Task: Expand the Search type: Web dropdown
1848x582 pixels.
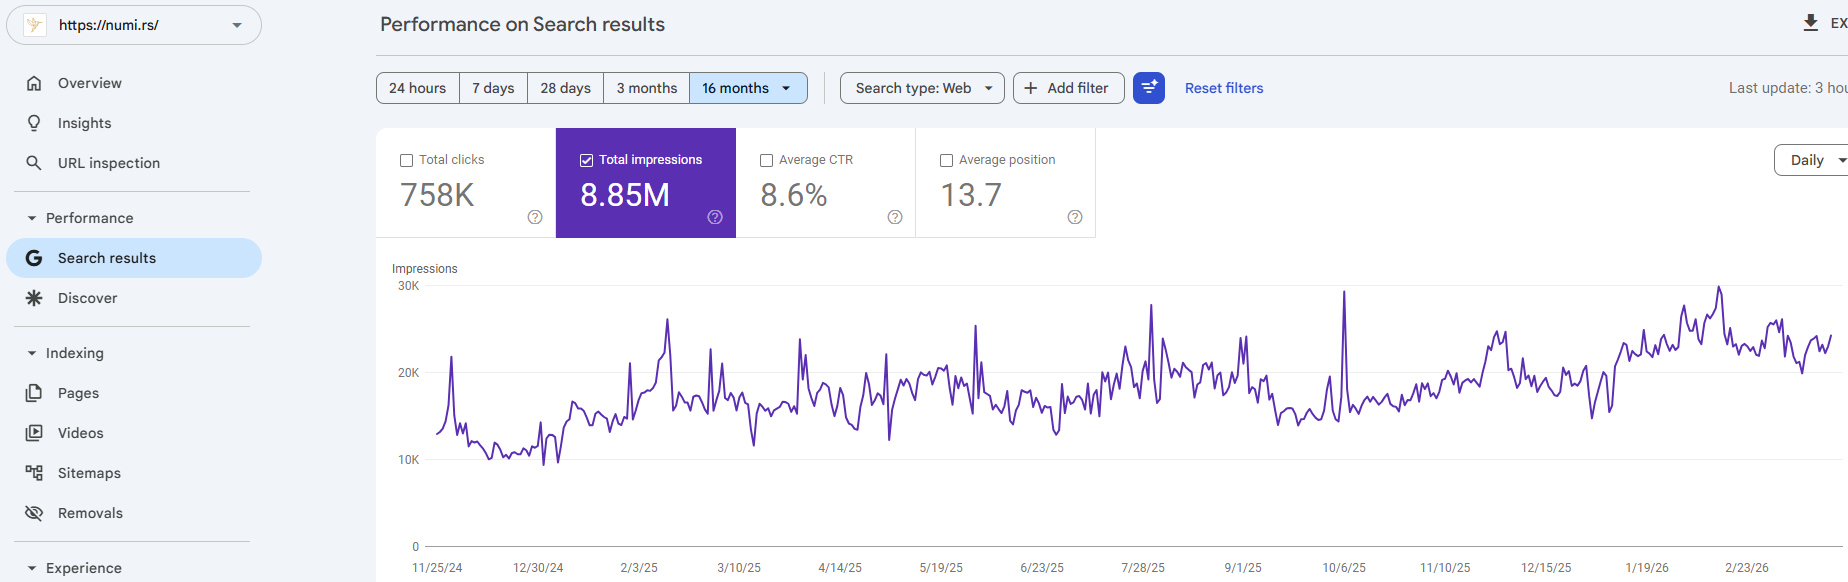Action: pos(922,88)
